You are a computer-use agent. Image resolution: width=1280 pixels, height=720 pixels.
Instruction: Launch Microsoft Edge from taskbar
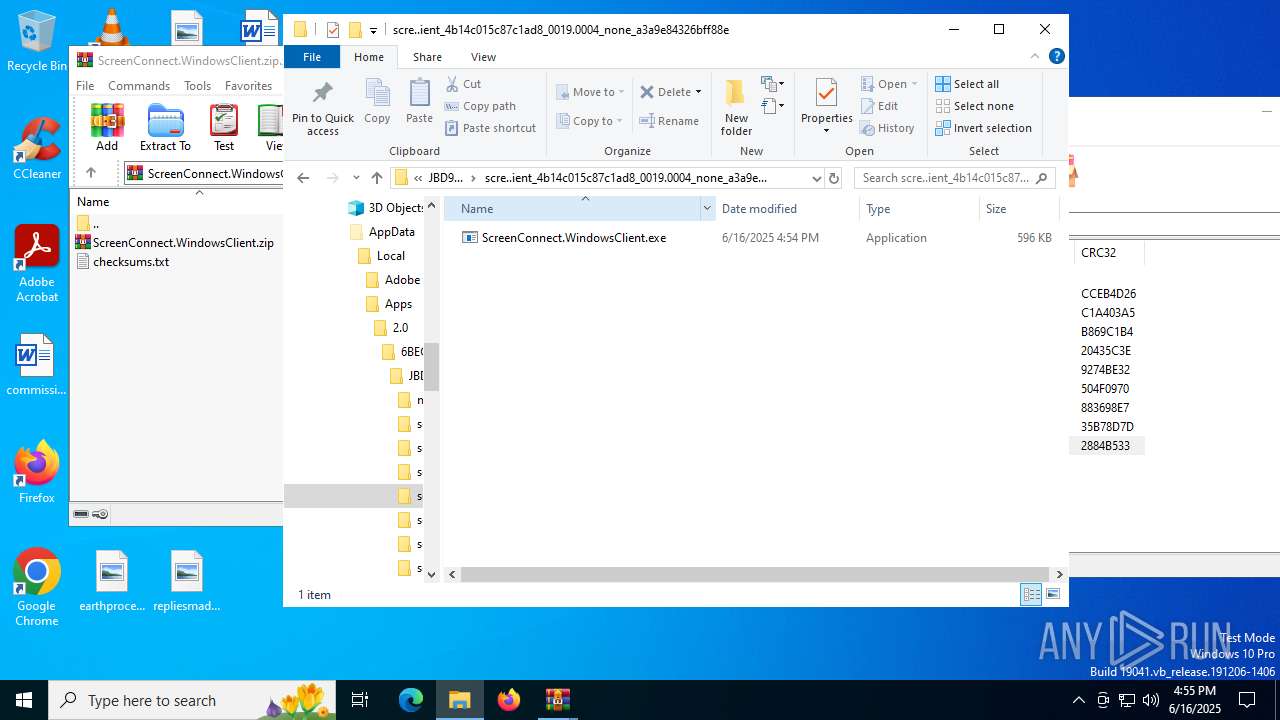click(x=411, y=700)
